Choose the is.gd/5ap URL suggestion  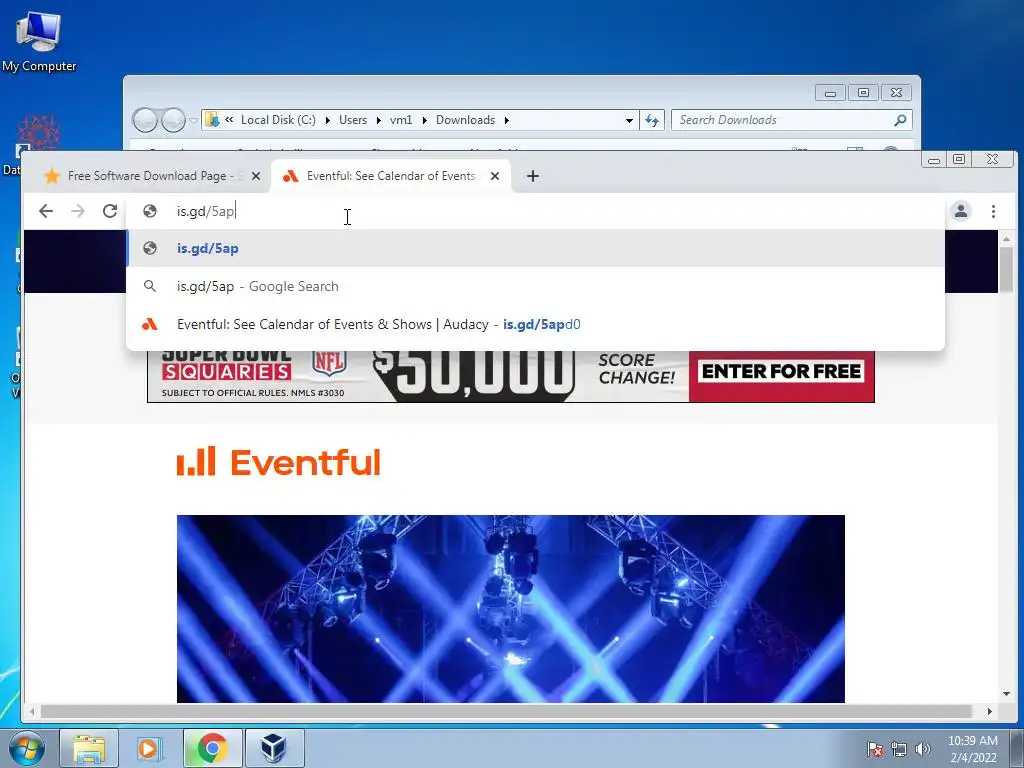click(x=536, y=248)
